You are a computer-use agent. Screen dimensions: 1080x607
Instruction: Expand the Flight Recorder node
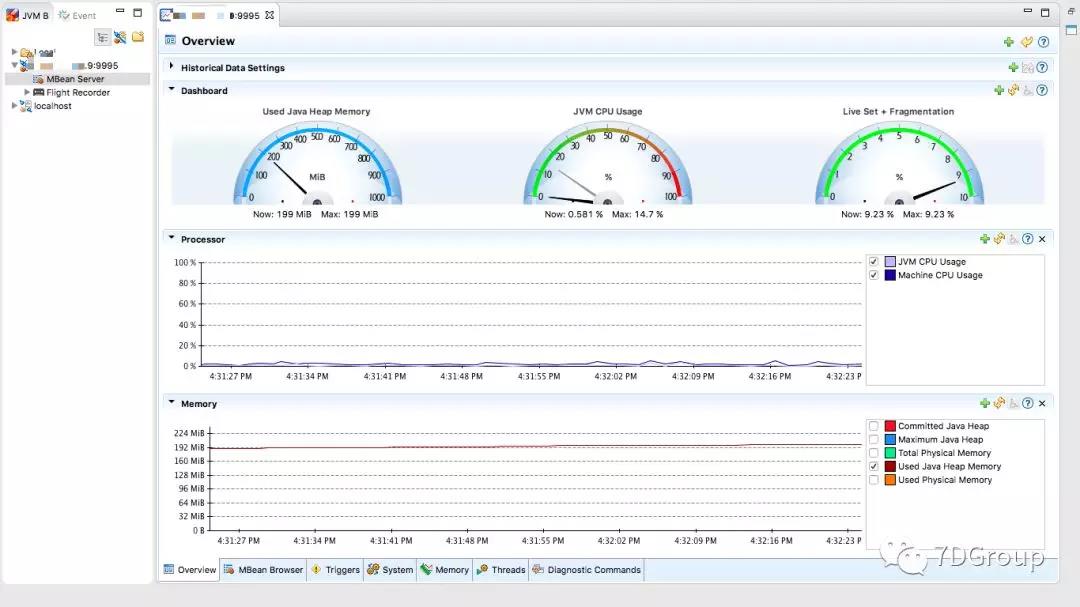(x=27, y=92)
